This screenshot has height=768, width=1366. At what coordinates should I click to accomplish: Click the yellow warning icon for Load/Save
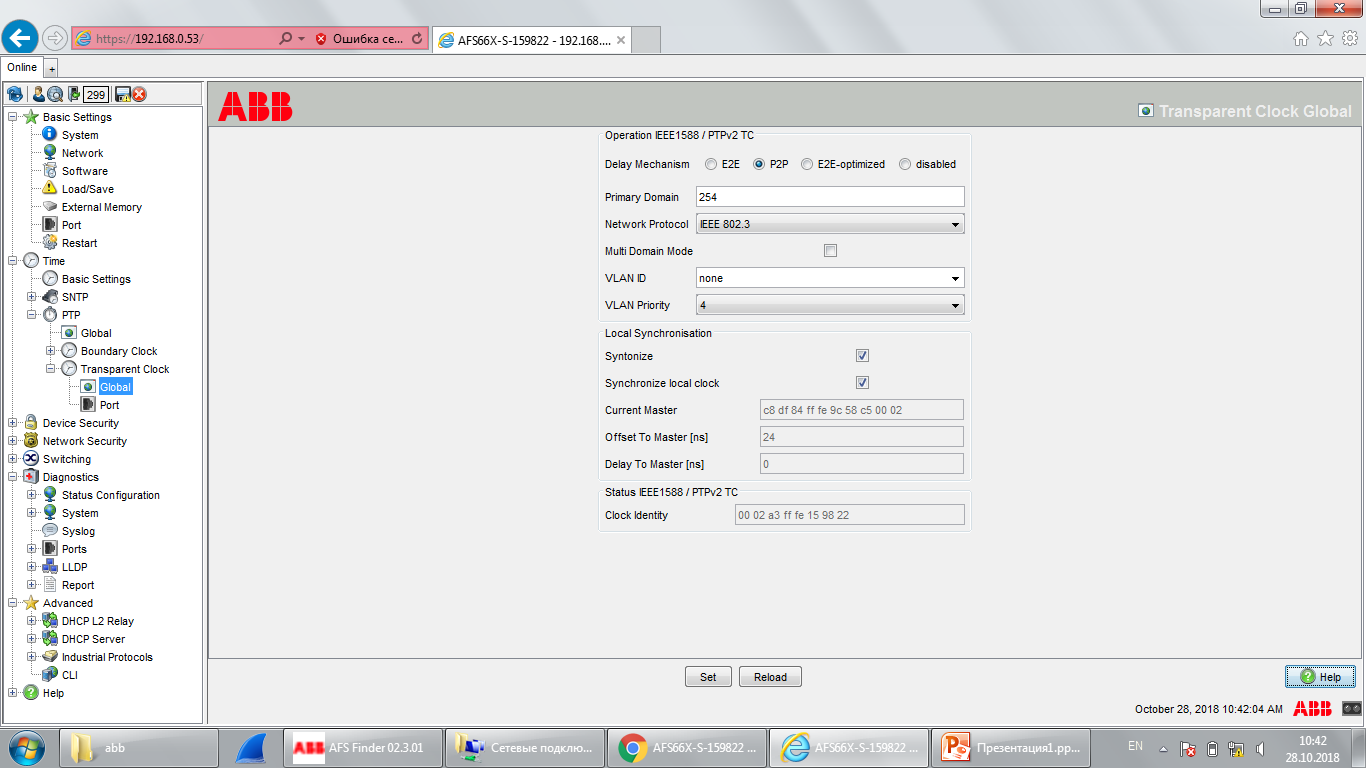[49, 189]
